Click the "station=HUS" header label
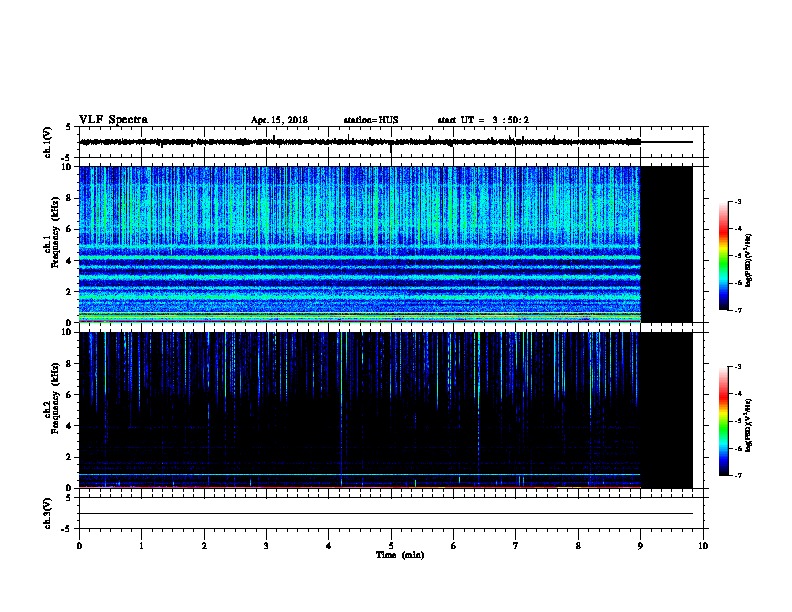Screen dimensions: 792x612 tap(371, 120)
